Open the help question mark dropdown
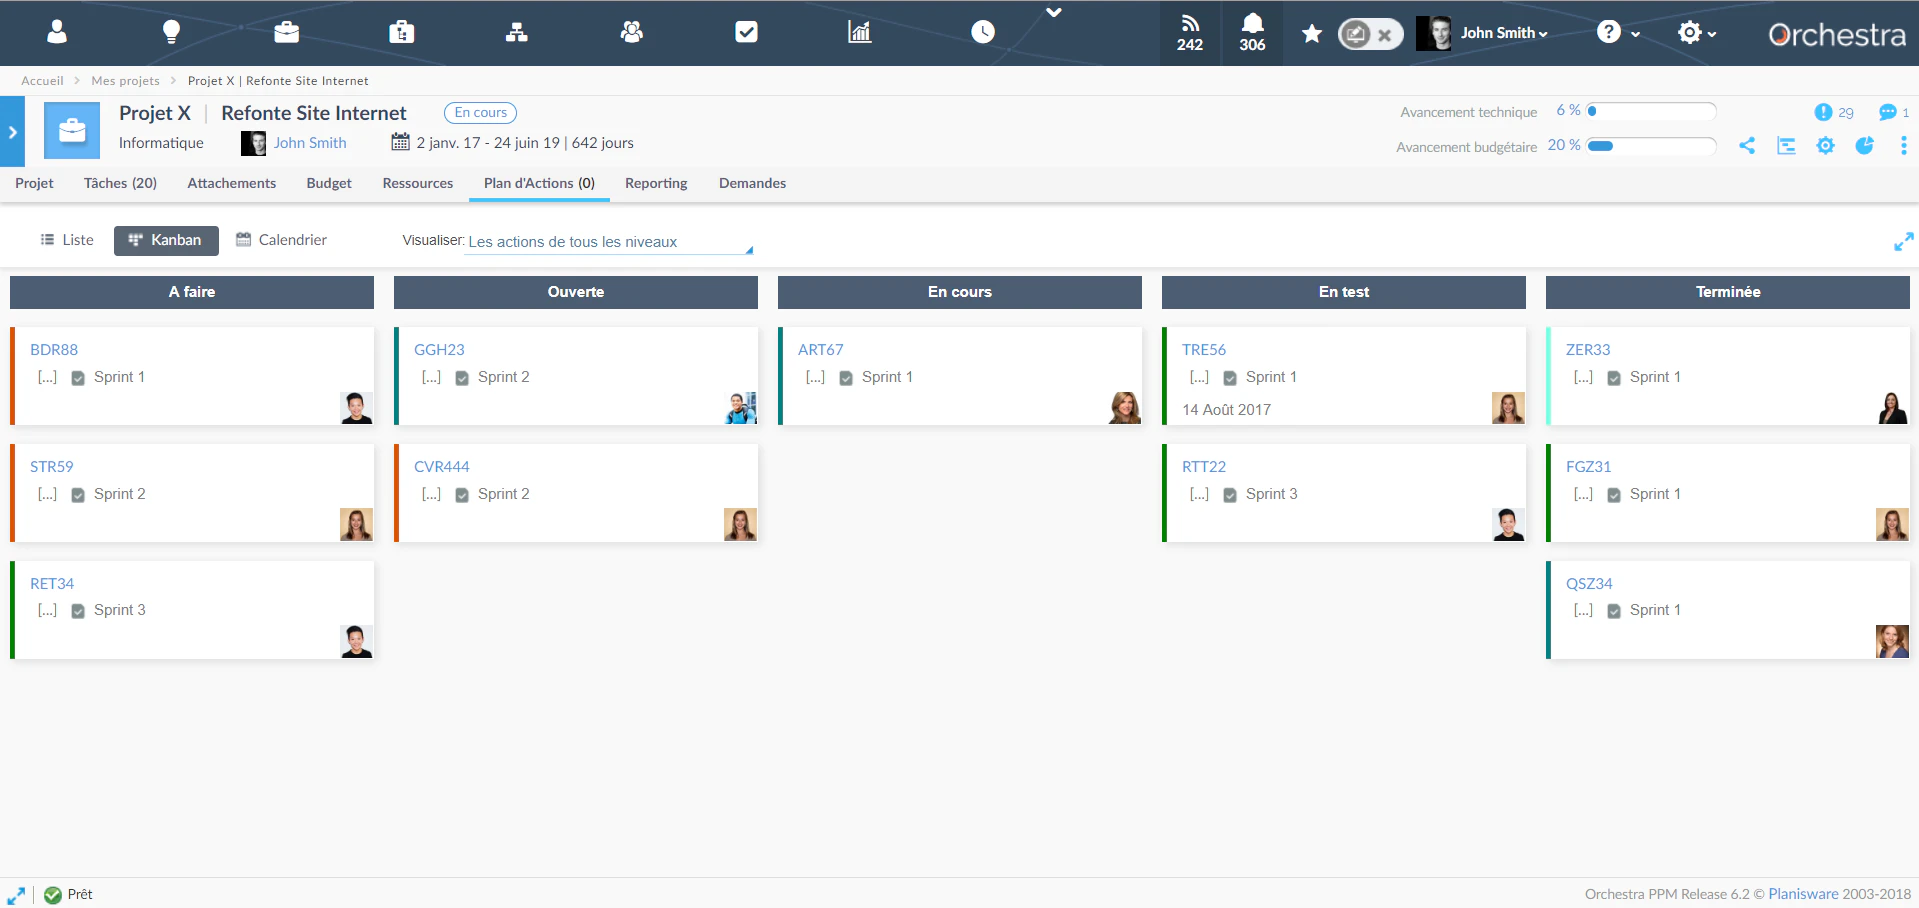 tap(1618, 33)
